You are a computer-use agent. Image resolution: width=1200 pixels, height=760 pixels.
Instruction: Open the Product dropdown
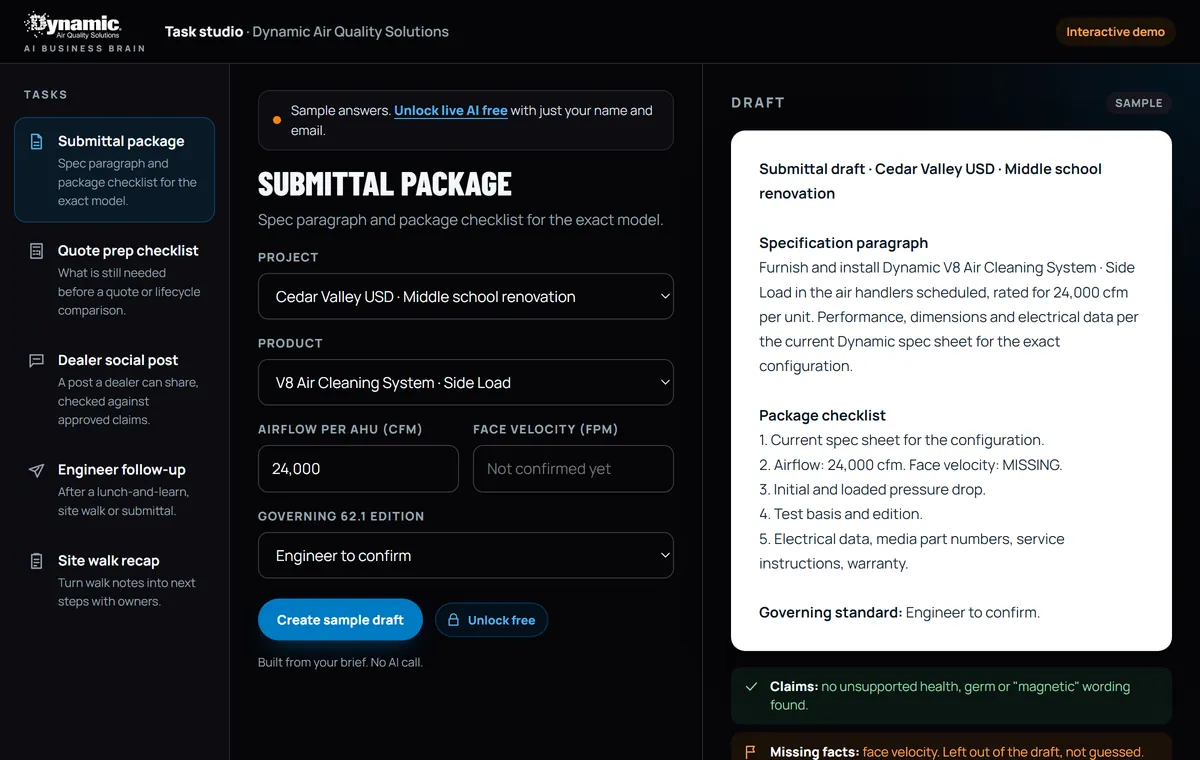[x=466, y=382]
